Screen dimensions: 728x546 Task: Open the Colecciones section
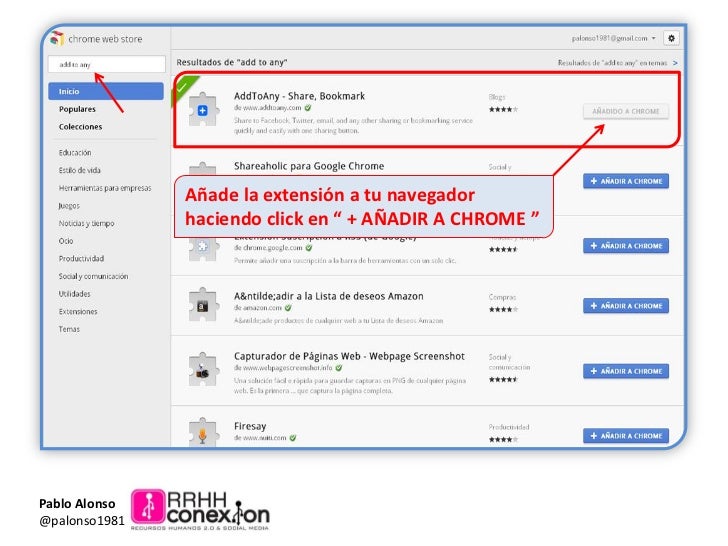(80, 127)
